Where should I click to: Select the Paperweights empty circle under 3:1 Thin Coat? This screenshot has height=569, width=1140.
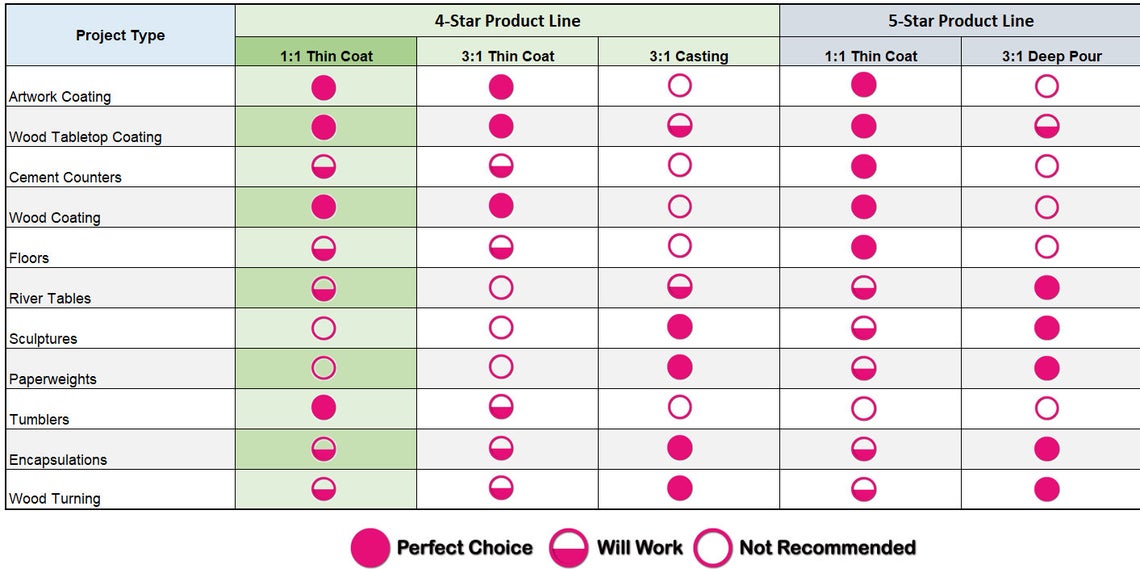click(x=501, y=368)
